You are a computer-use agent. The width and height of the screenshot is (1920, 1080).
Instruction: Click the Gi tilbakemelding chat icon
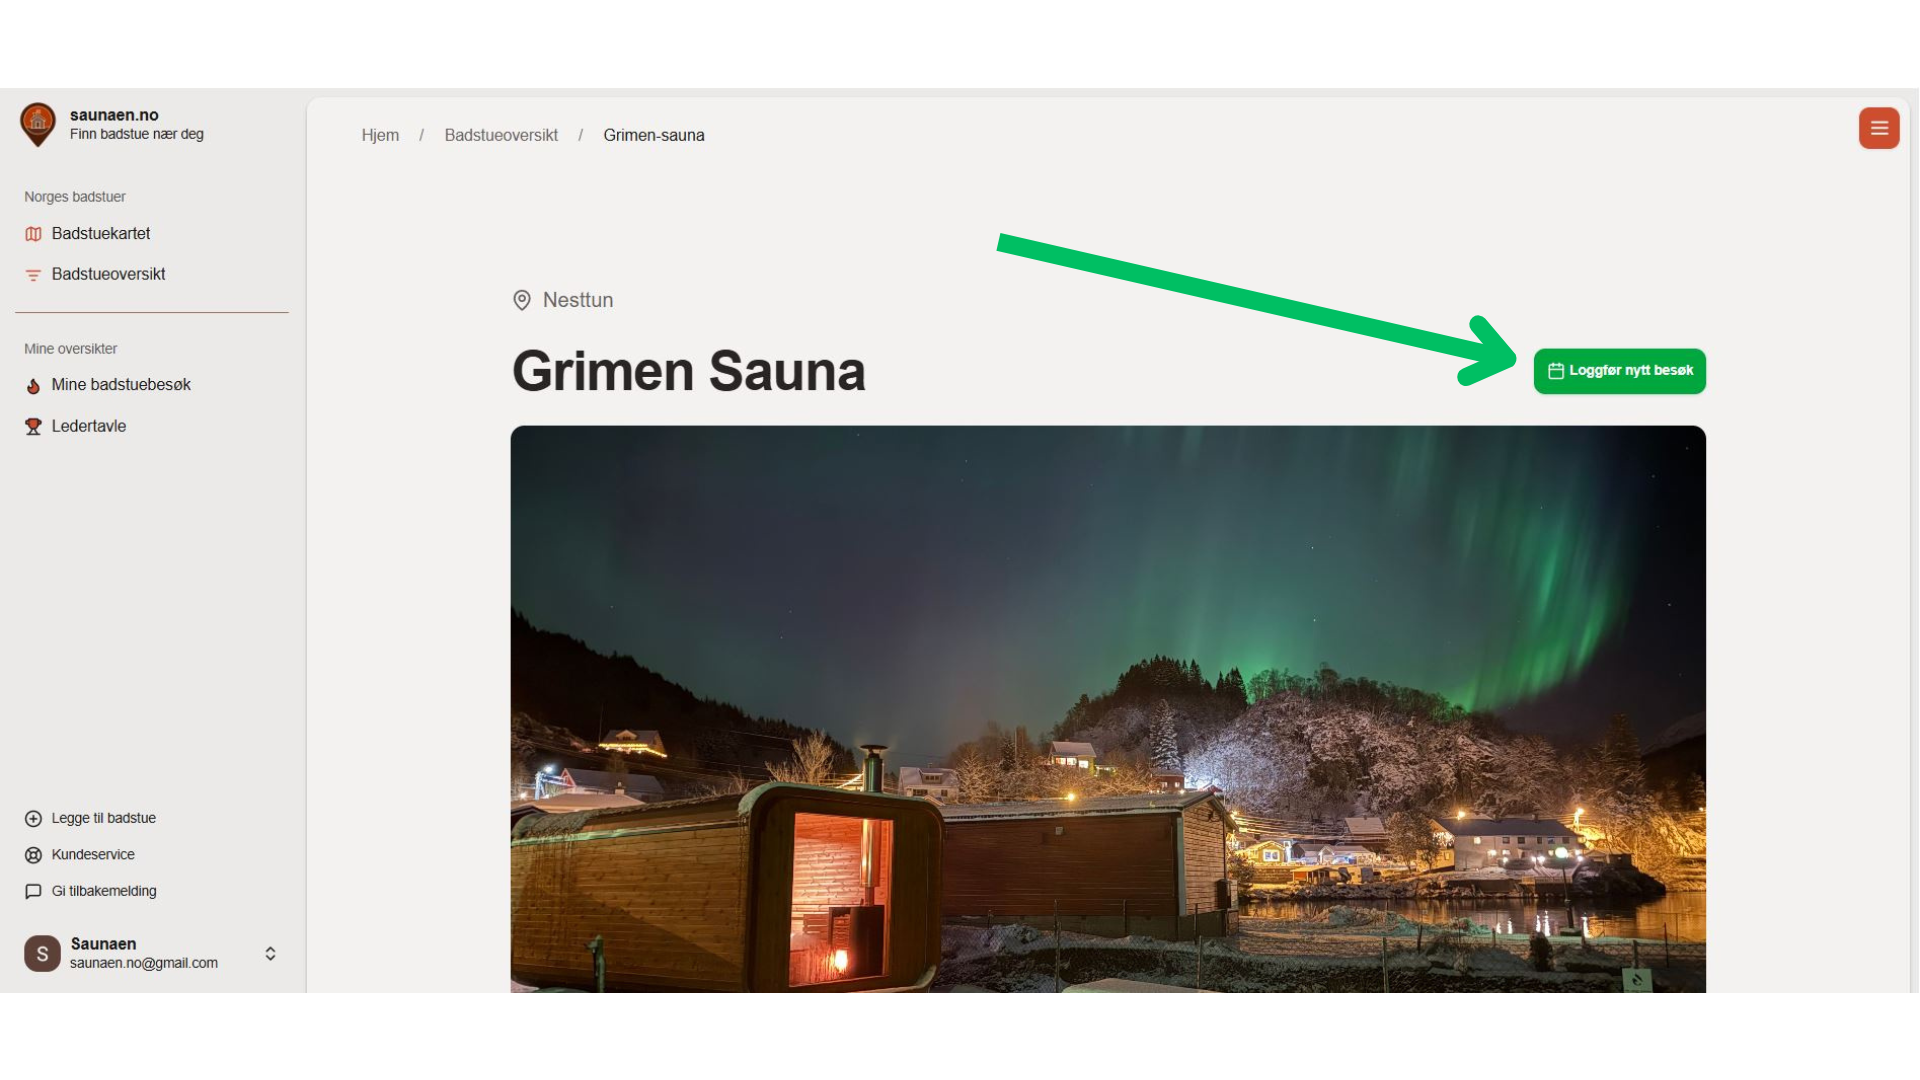coord(33,892)
